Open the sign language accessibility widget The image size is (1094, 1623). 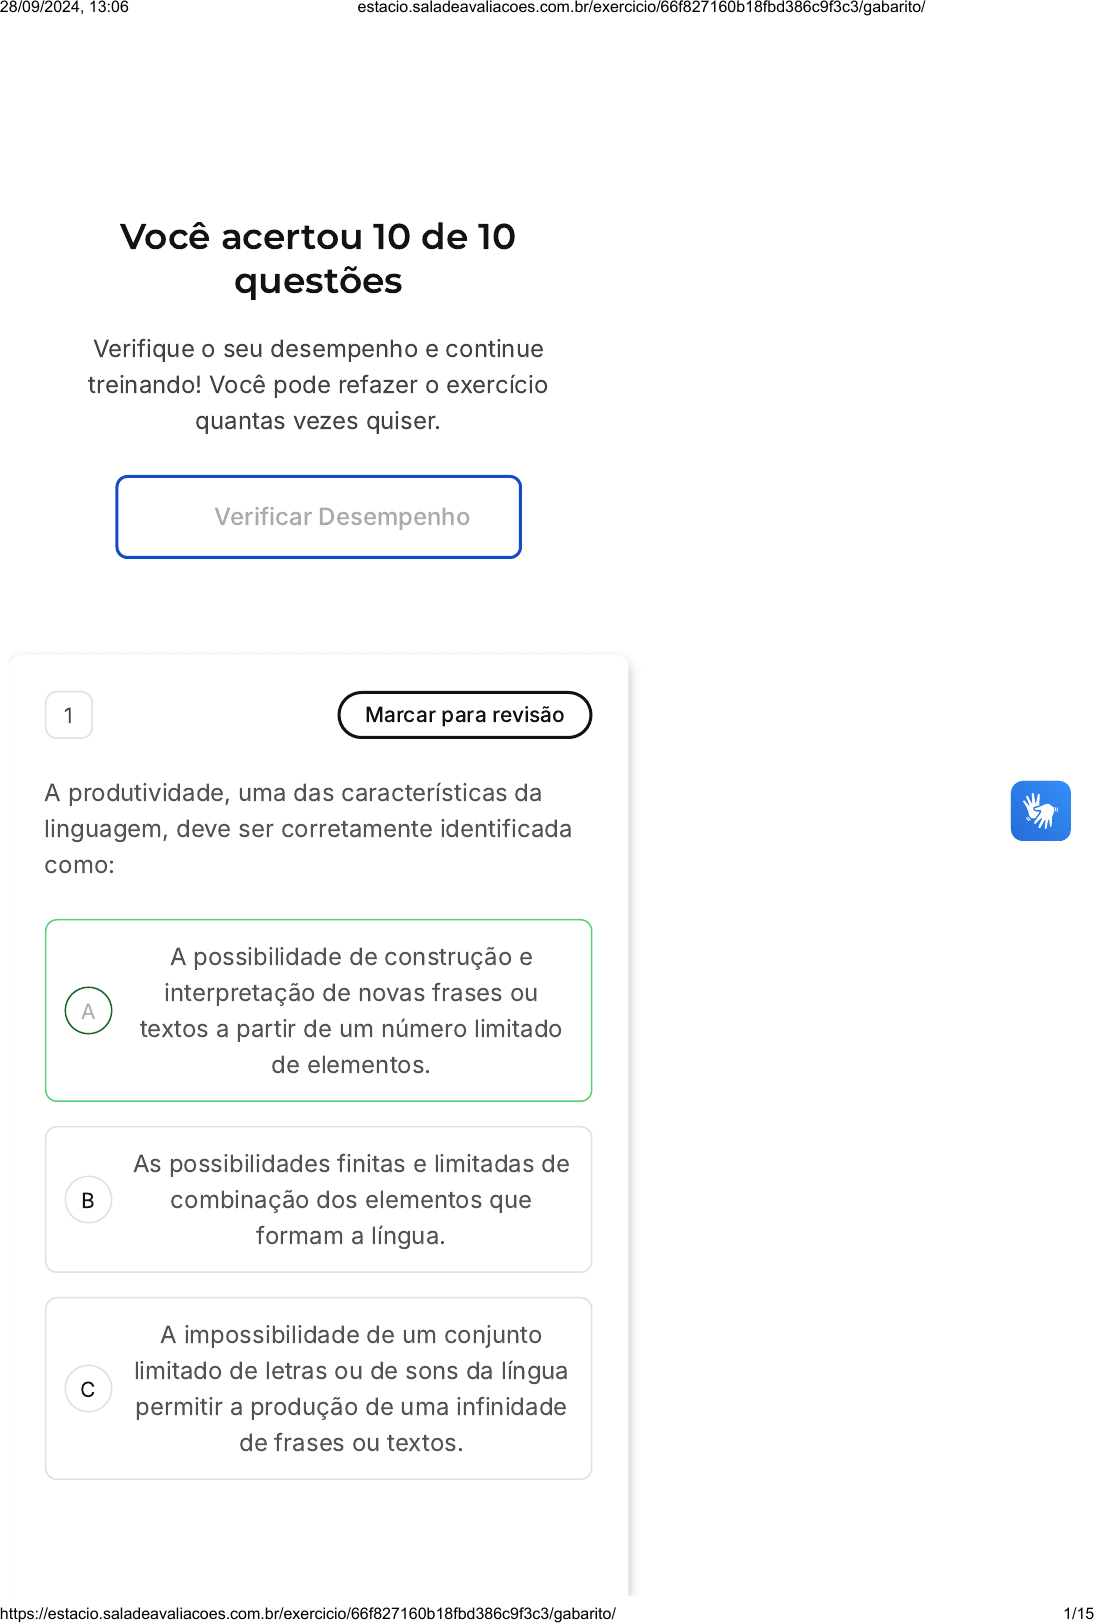click(1040, 811)
